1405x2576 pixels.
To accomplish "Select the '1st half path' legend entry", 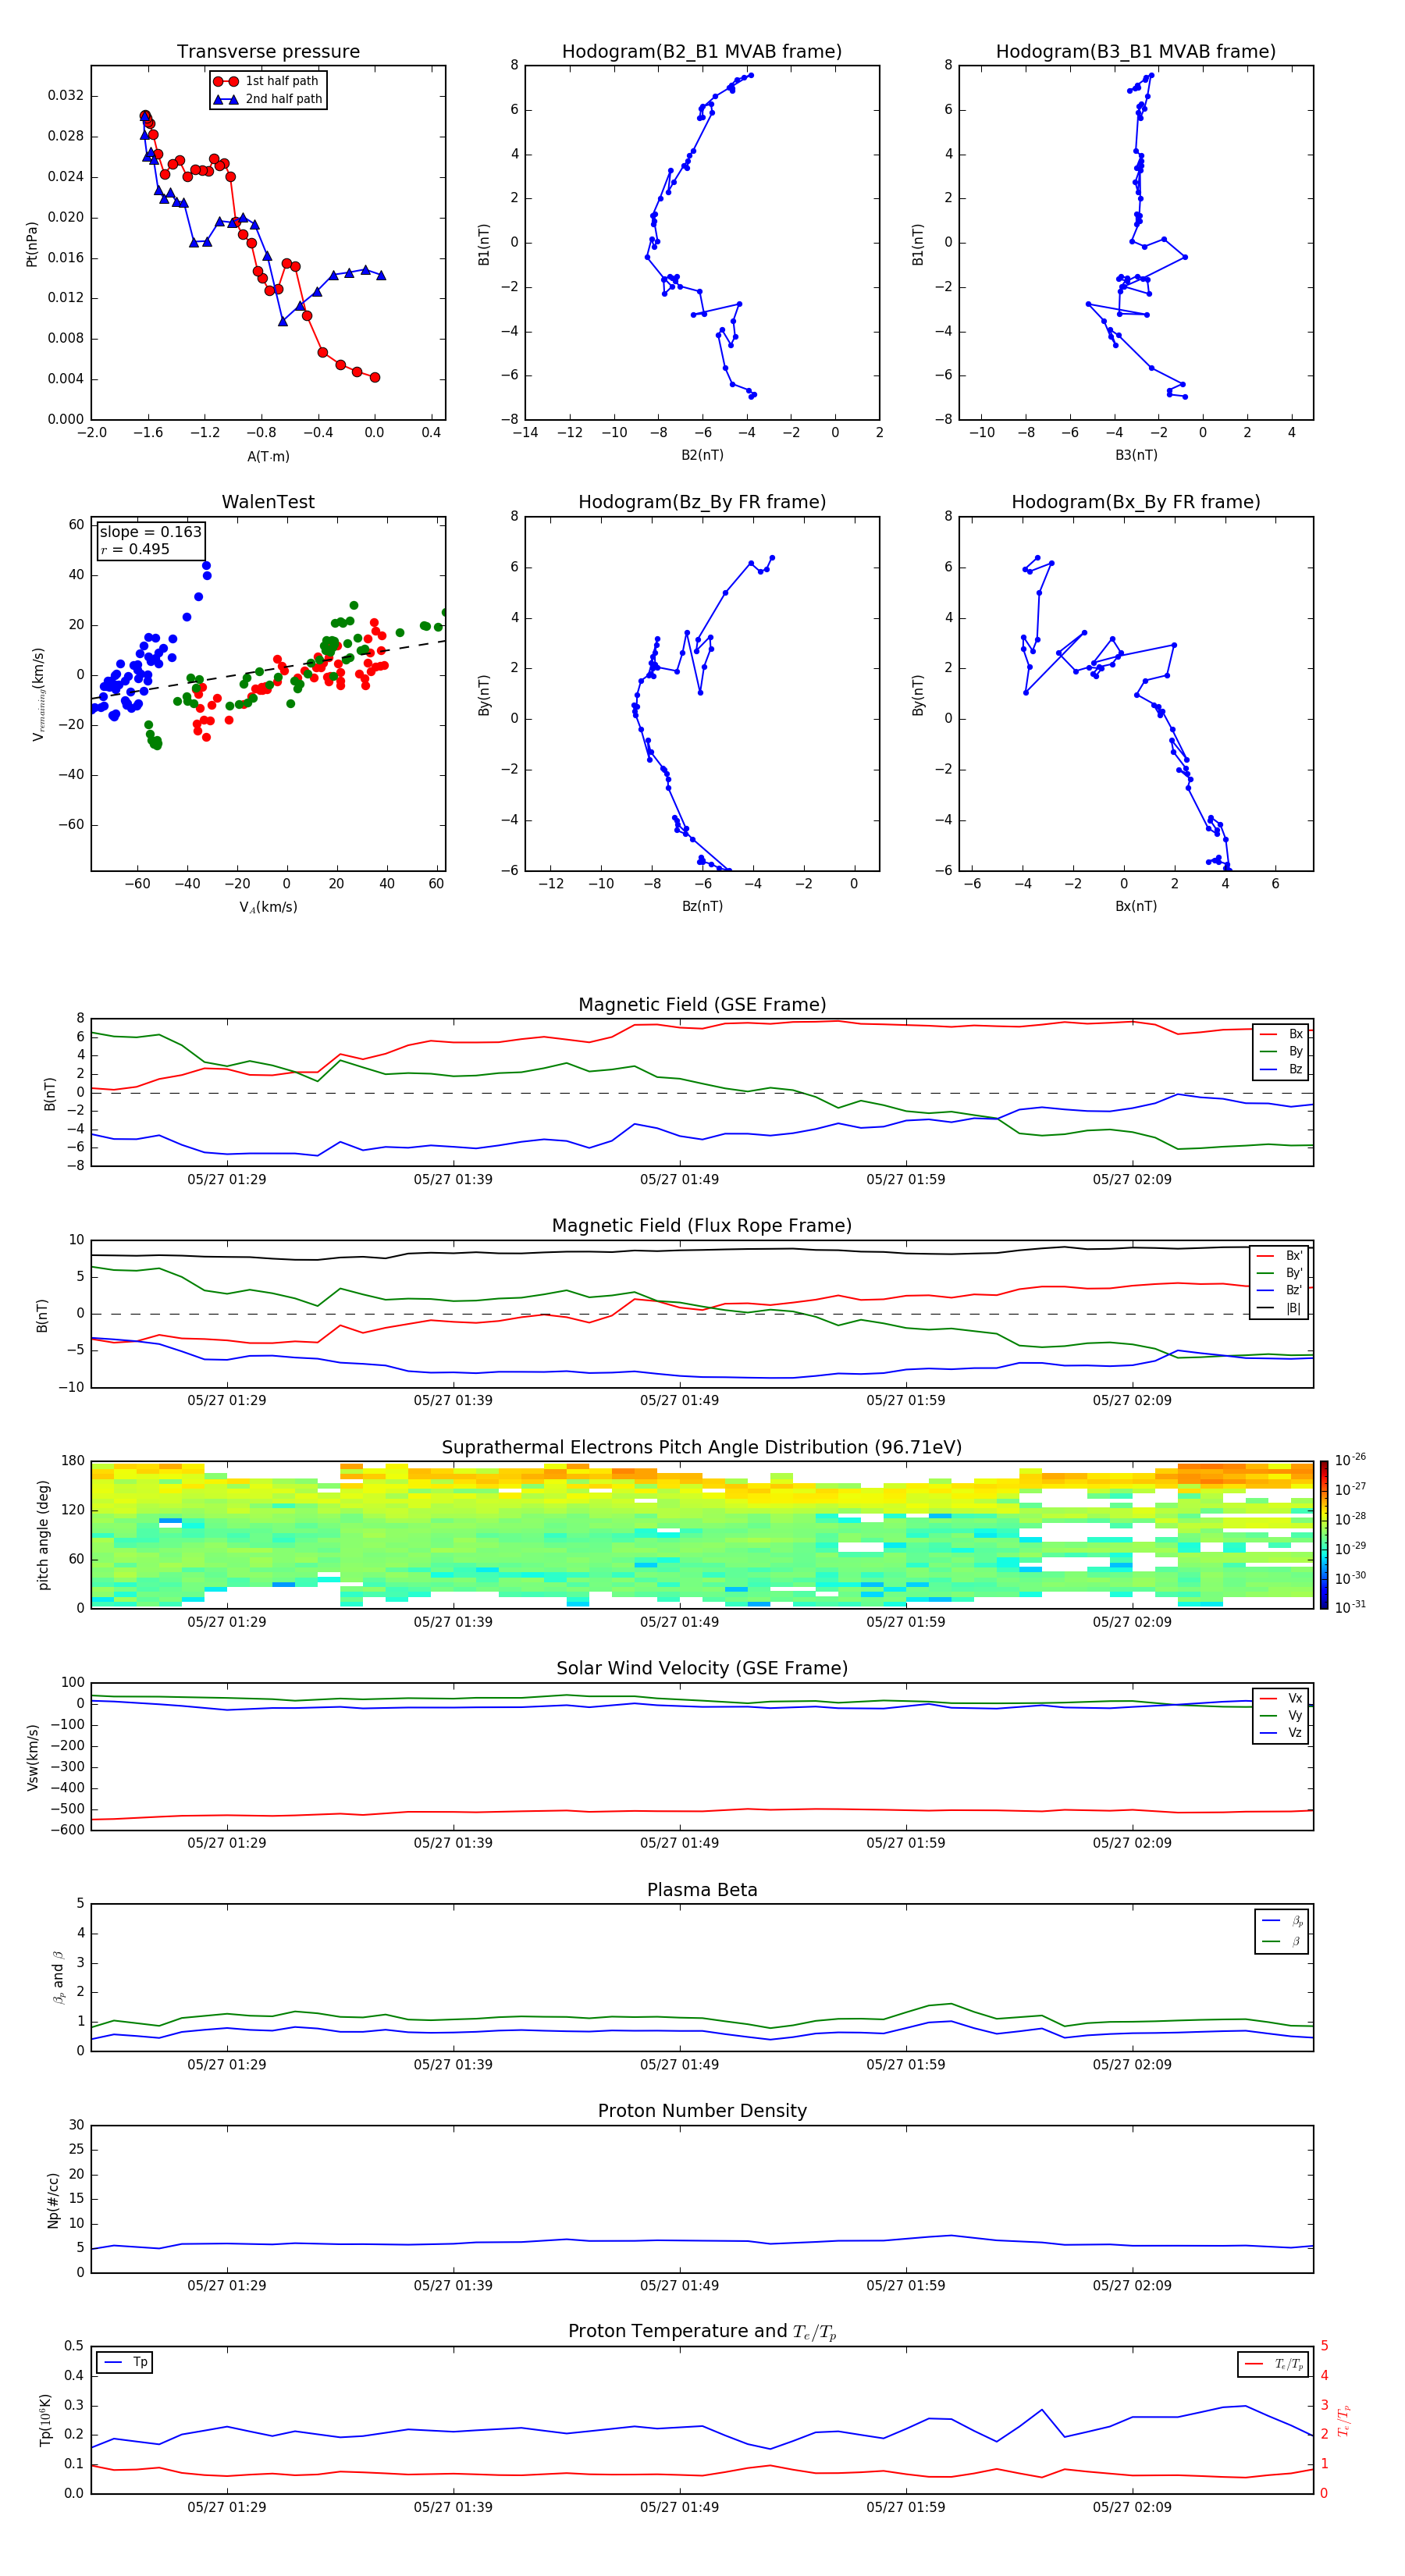I will click(267, 81).
